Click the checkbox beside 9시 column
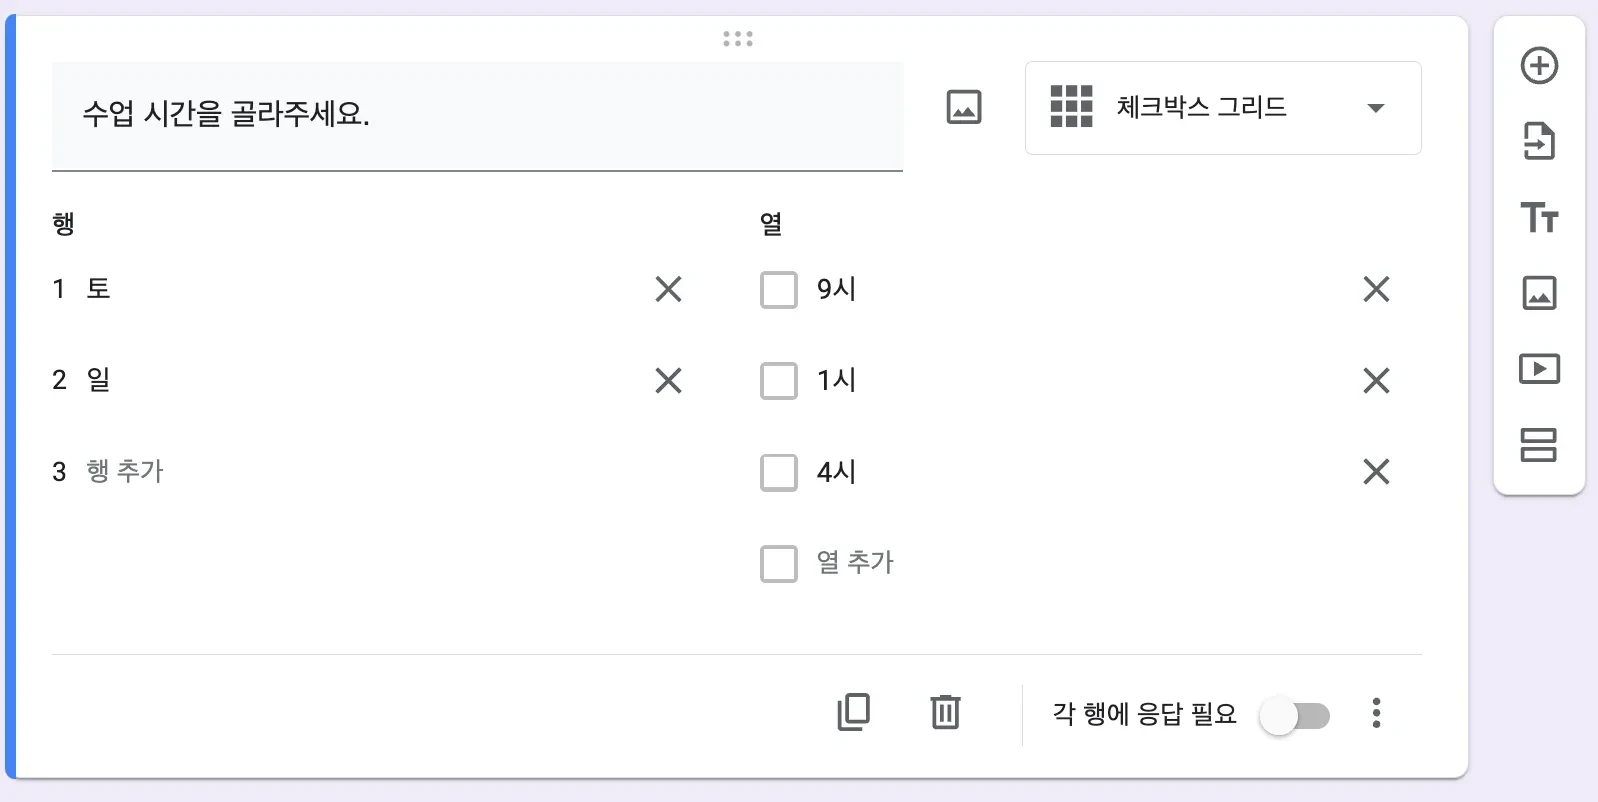Image resolution: width=1598 pixels, height=802 pixels. (779, 290)
